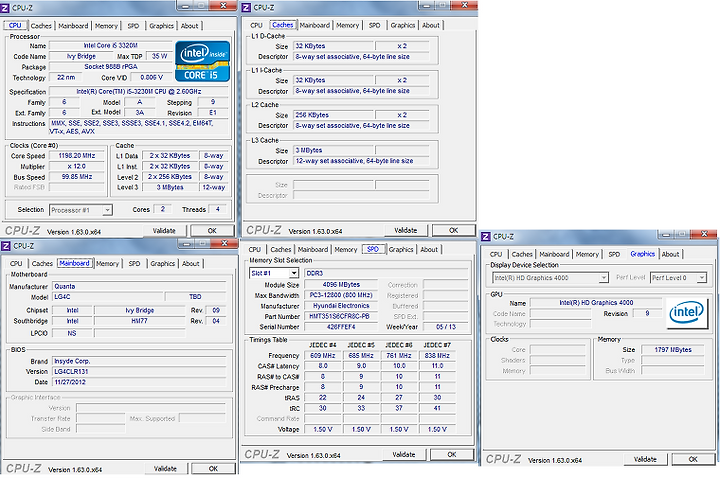720x478 pixels.
Task: Click the graphics Memory Size 1797 MBytes
Action: click(x=673, y=349)
